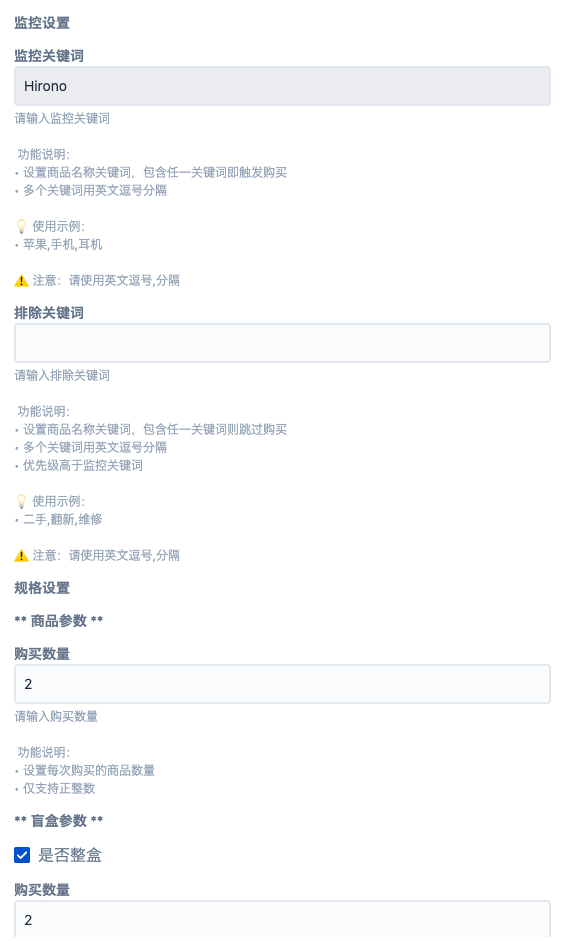The height and width of the screenshot is (941, 572).
Task: Click the lightbulb icon above 二手,翻新,维修 example
Action: (x=21, y=501)
